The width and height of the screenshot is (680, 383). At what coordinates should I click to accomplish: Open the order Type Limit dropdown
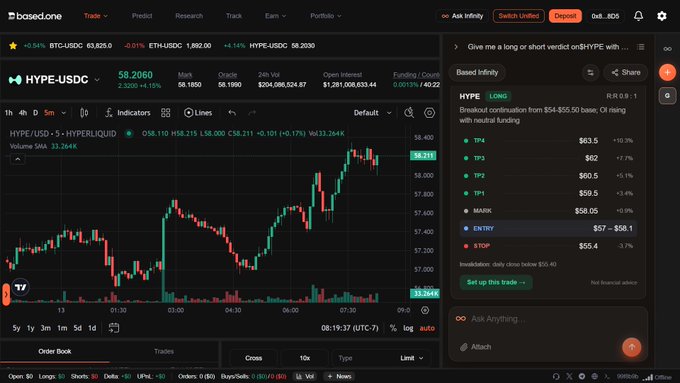point(381,358)
